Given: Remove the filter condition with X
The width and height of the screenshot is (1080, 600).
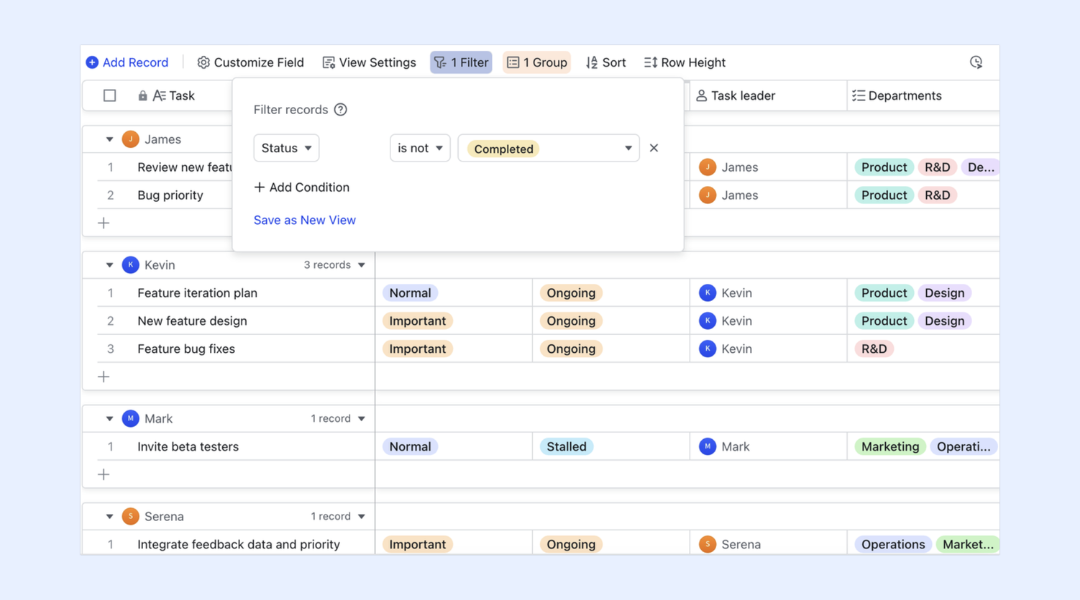Looking at the screenshot, I should (654, 148).
